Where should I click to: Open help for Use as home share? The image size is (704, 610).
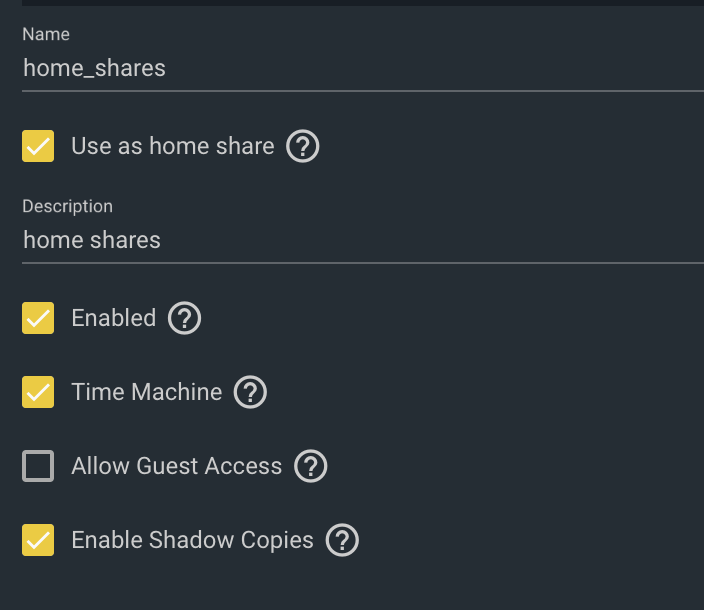(303, 146)
